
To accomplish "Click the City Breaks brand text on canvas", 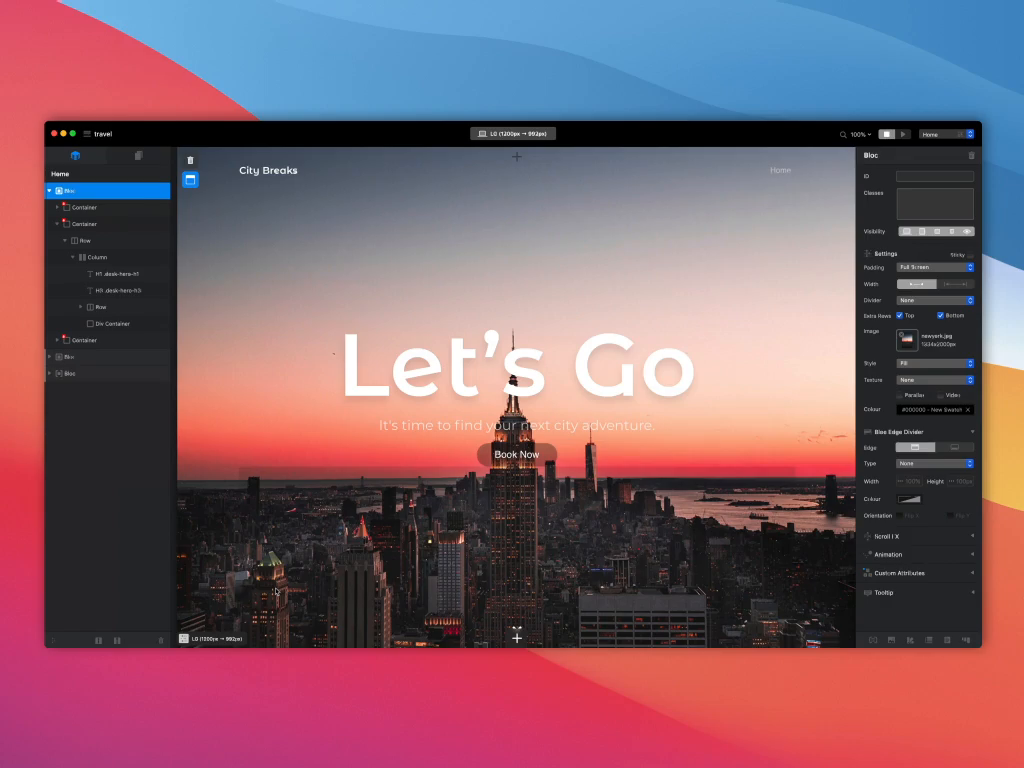I will (x=268, y=170).
